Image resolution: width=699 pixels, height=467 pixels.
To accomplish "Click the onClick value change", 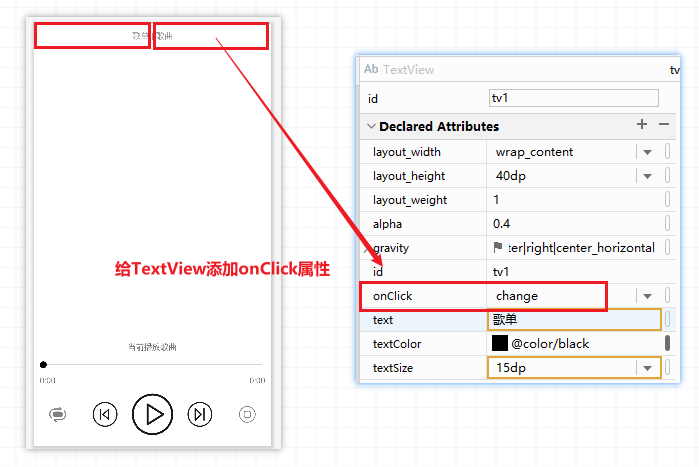I will coord(517,296).
